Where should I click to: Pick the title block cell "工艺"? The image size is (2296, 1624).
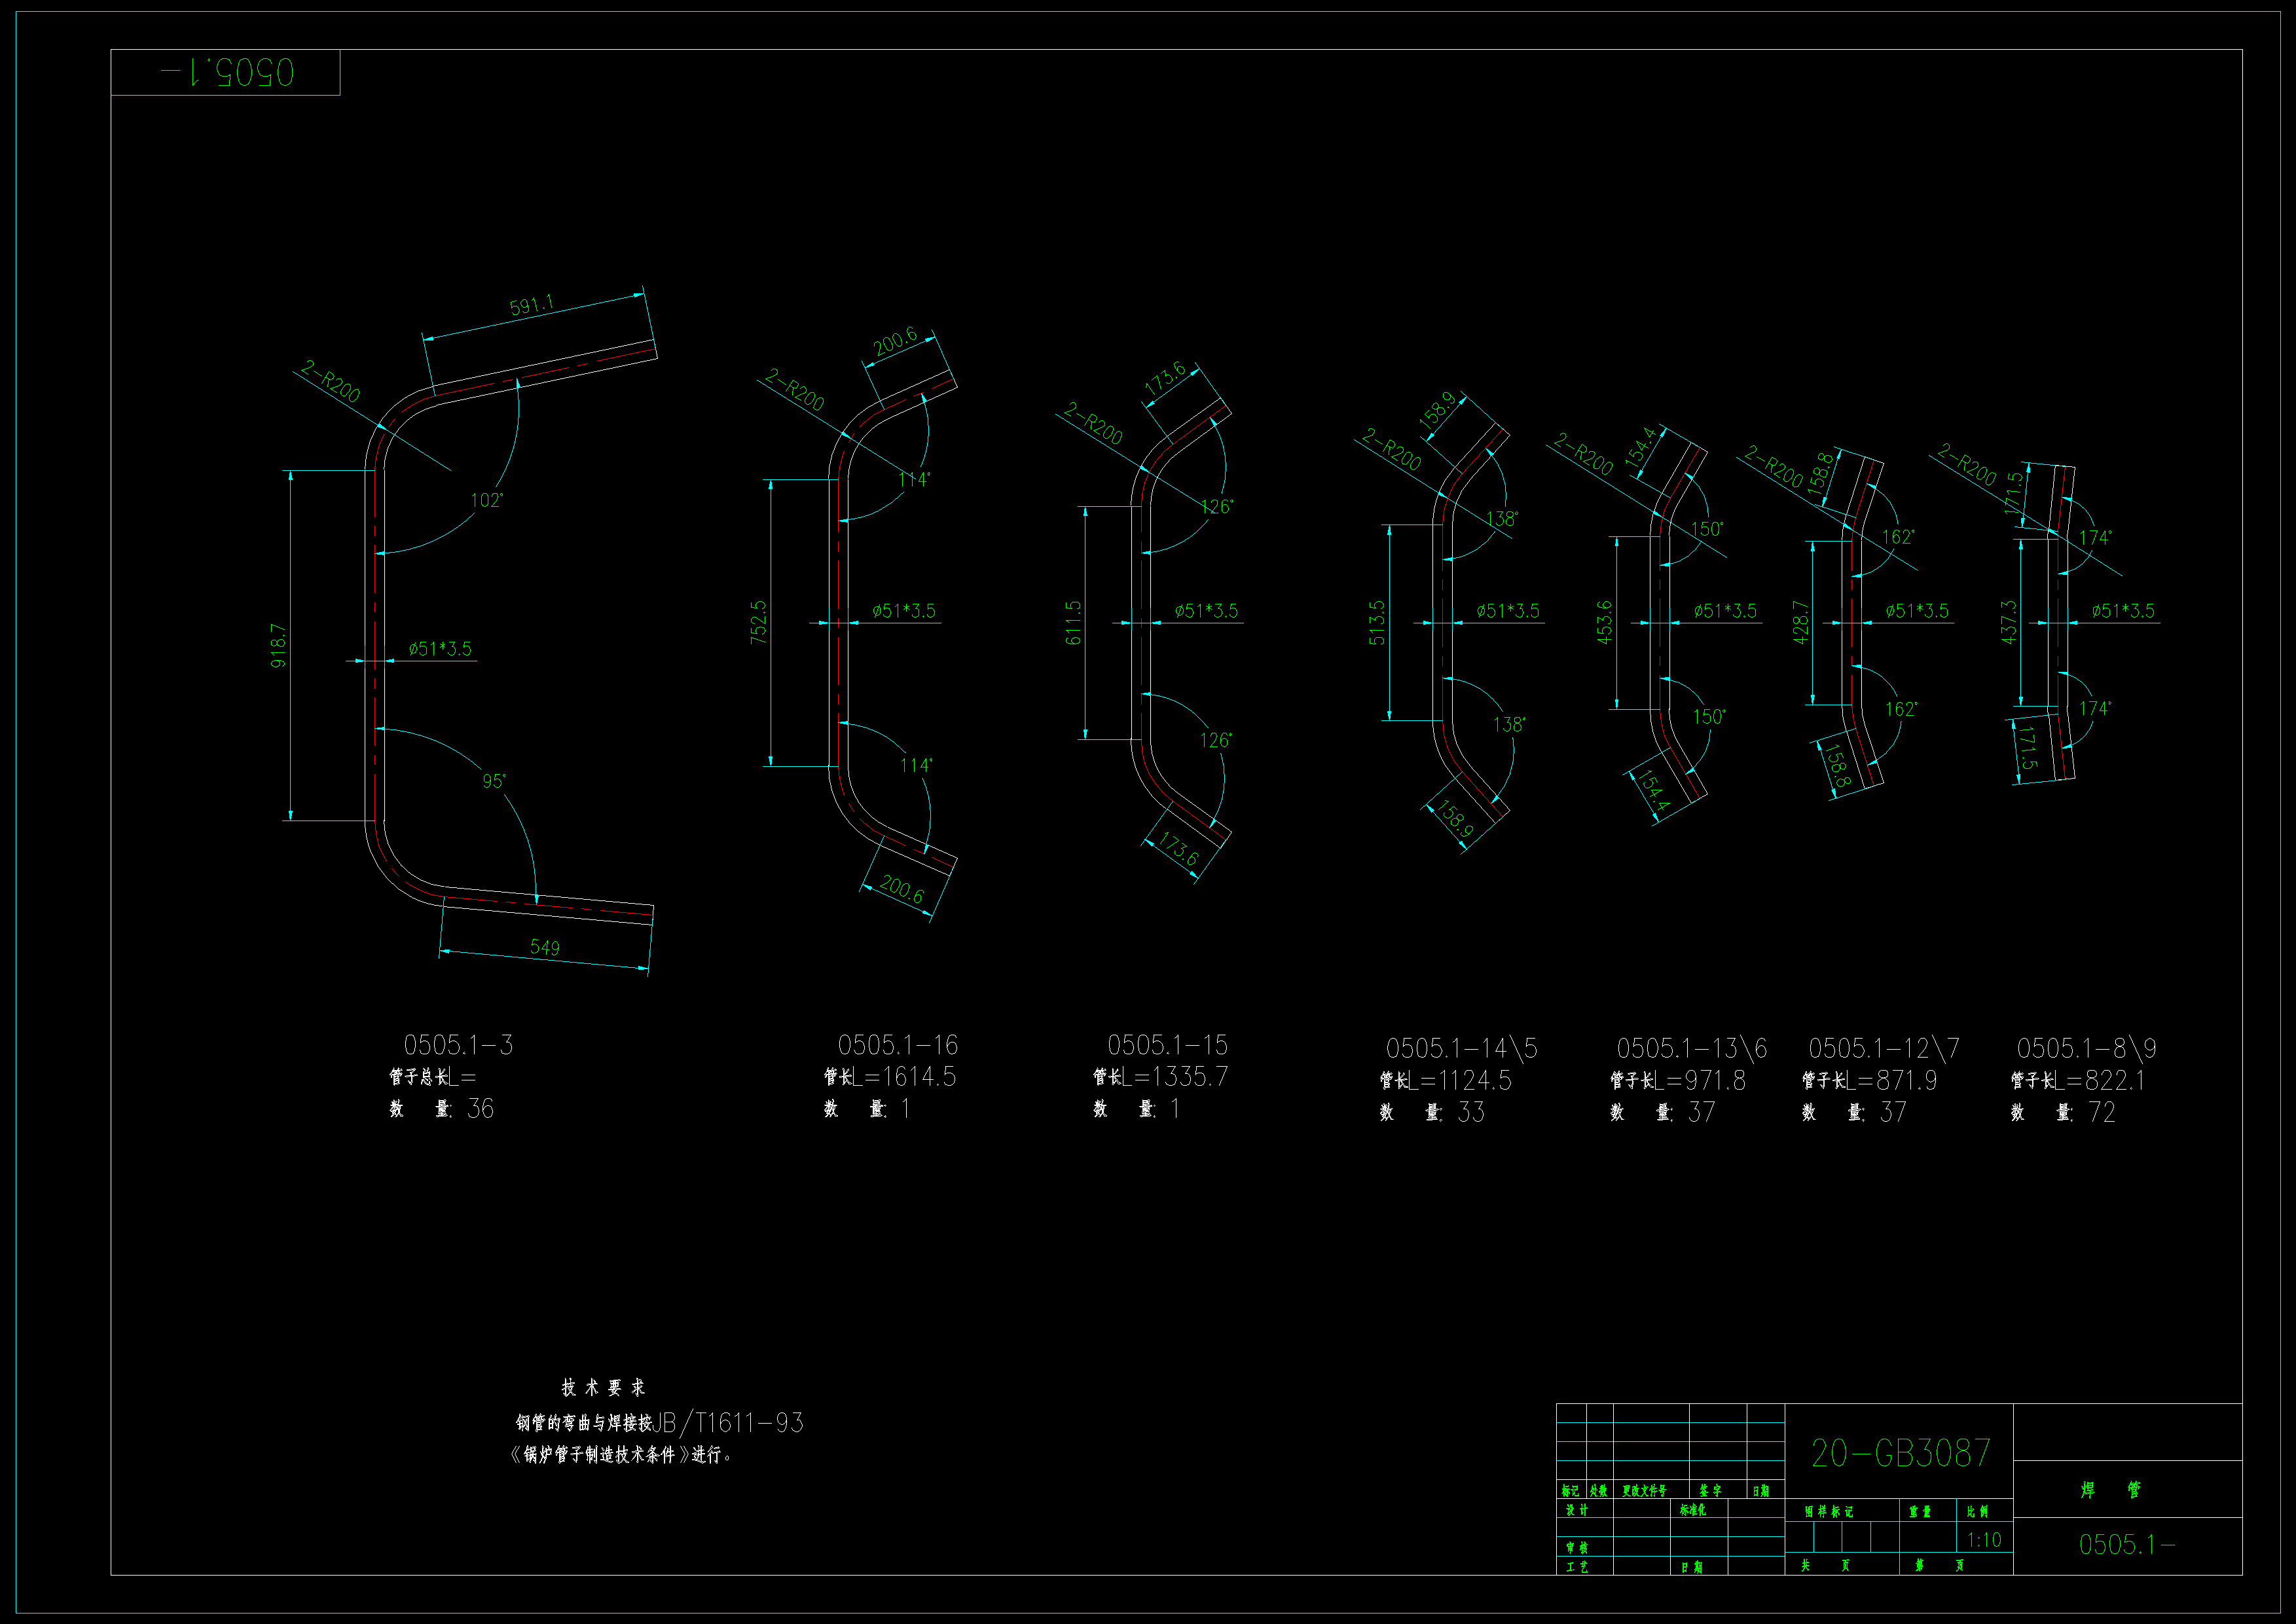click(x=1577, y=1567)
